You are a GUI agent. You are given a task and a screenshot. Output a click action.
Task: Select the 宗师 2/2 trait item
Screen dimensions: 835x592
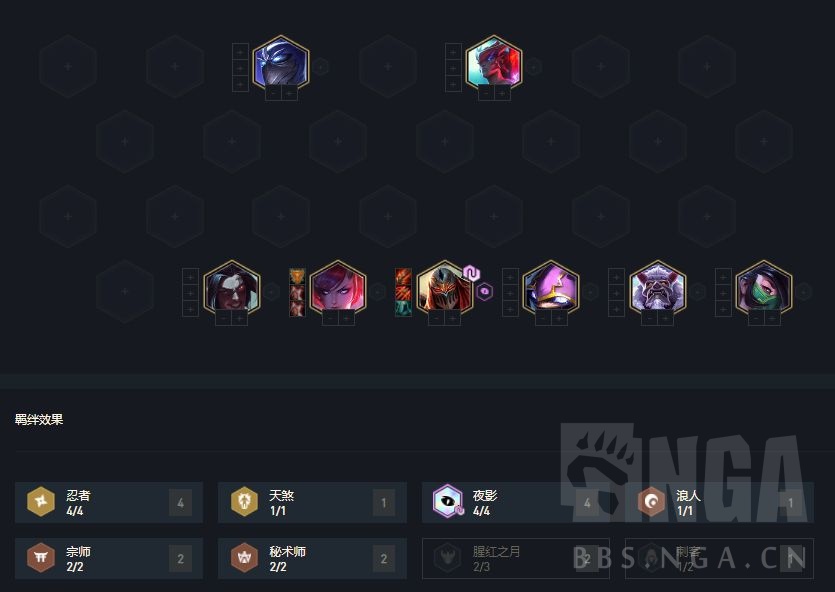point(109,558)
